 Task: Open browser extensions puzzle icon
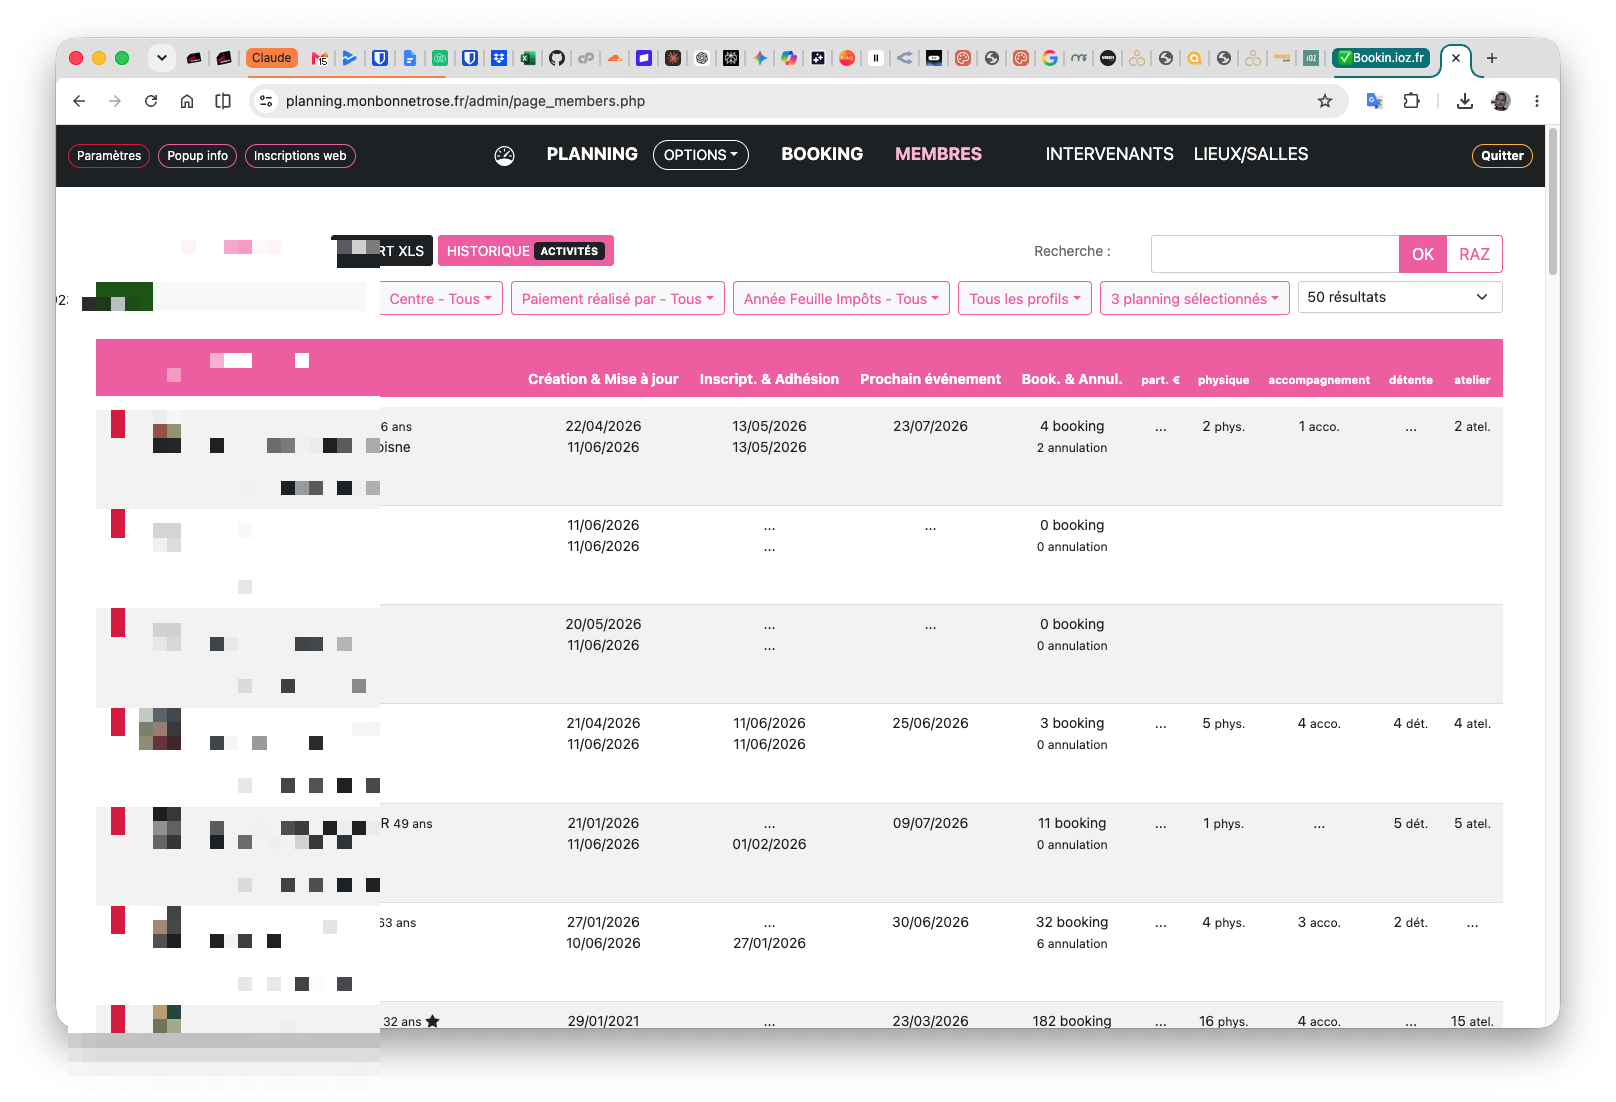point(1411,101)
